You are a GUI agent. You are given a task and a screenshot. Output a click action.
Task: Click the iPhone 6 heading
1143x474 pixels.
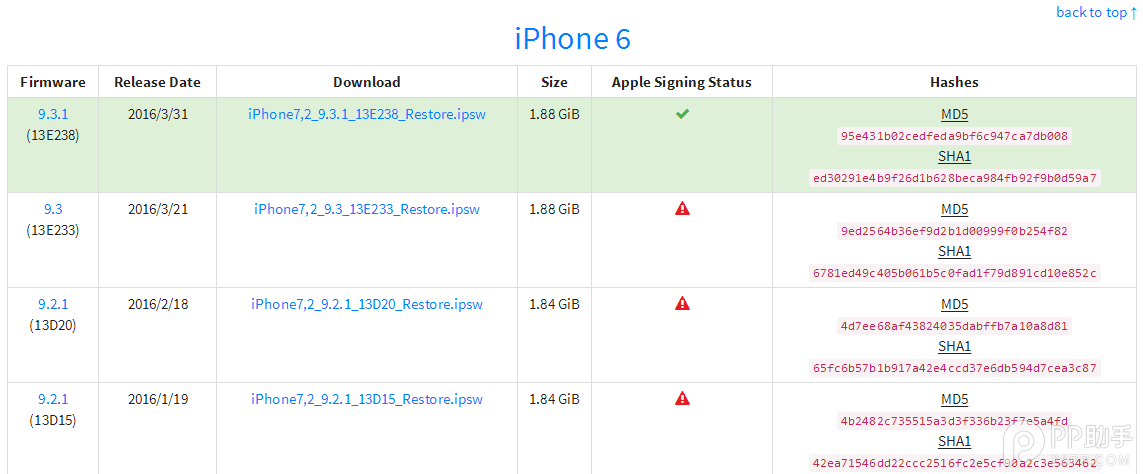pos(572,39)
